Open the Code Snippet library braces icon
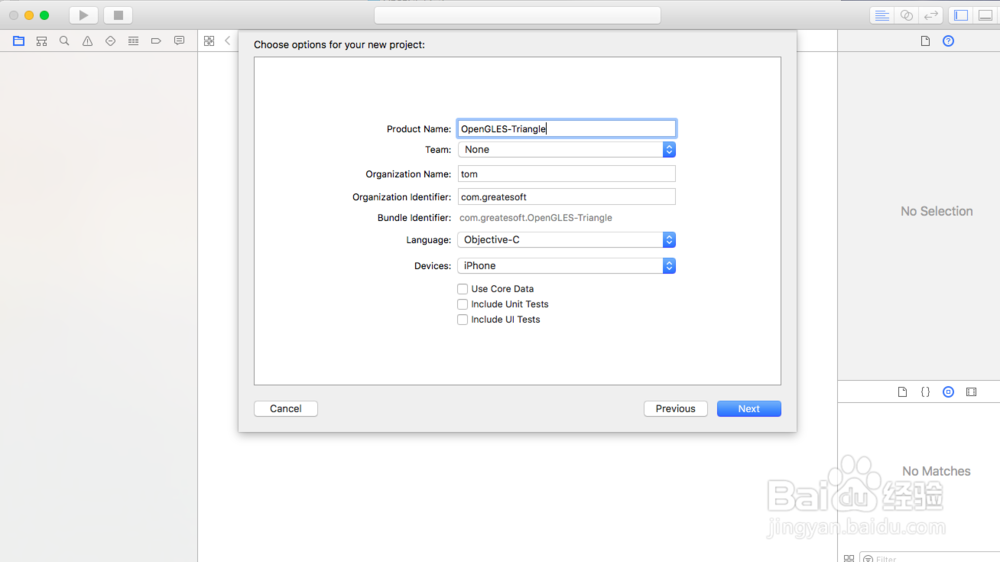This screenshot has height=562, width=1000. click(925, 392)
